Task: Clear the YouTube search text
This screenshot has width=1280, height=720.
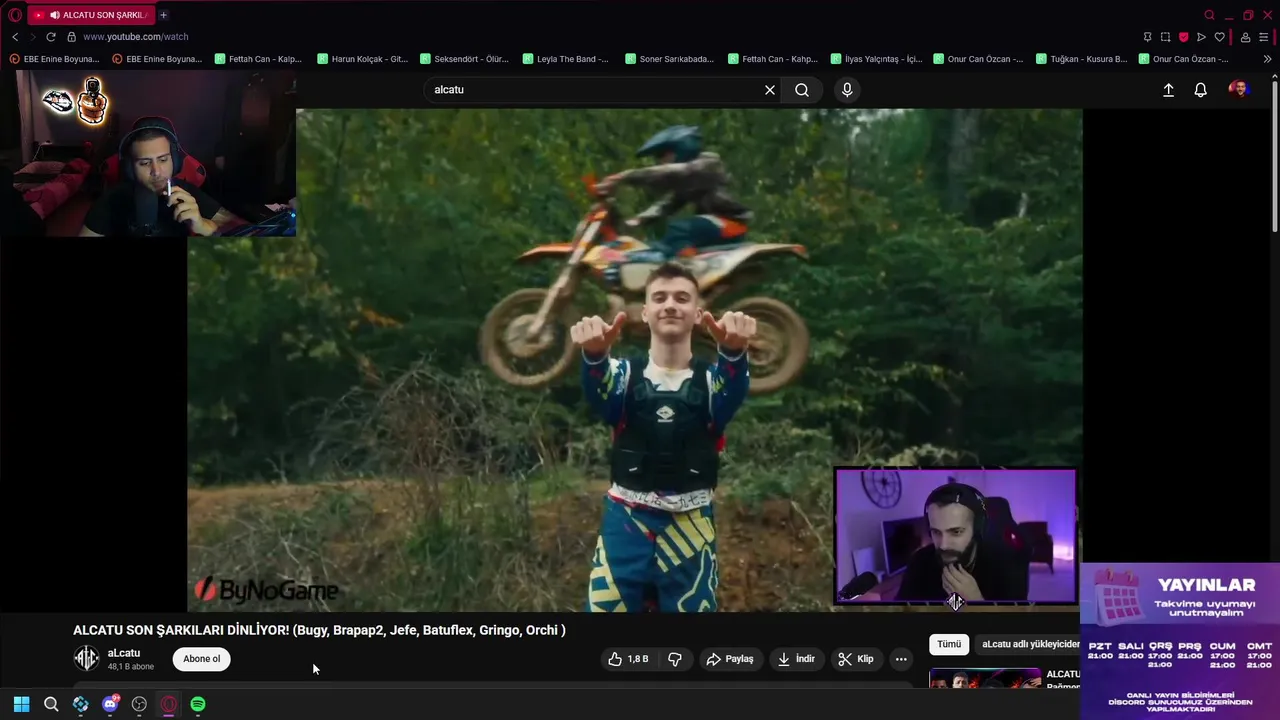Action: pyautogui.click(x=770, y=90)
